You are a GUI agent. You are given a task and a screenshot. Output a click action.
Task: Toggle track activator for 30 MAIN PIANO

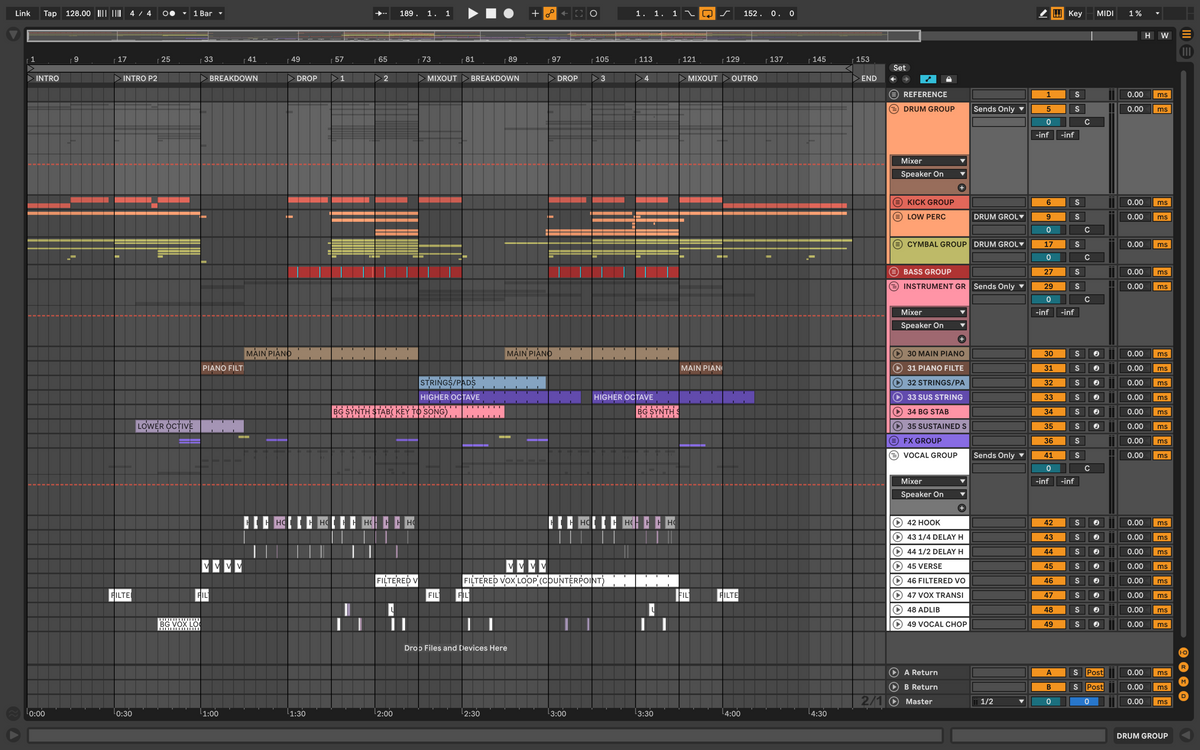pyautogui.click(x=1048, y=354)
